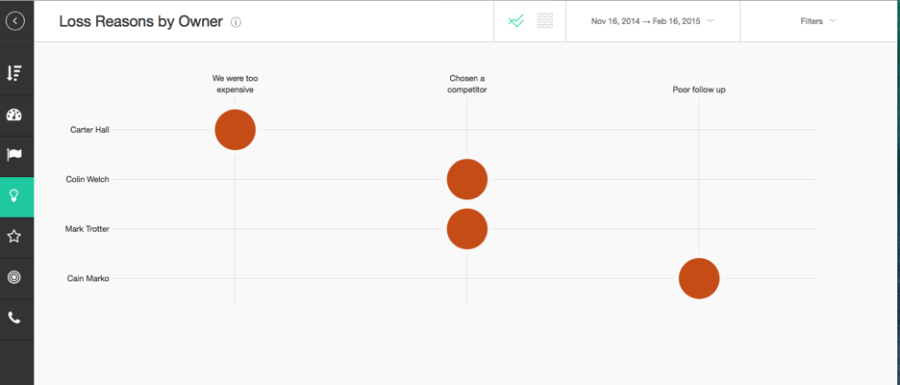The width and height of the screenshot is (900, 385).
Task: Open the star favorites icon
Action: [x=14, y=236]
